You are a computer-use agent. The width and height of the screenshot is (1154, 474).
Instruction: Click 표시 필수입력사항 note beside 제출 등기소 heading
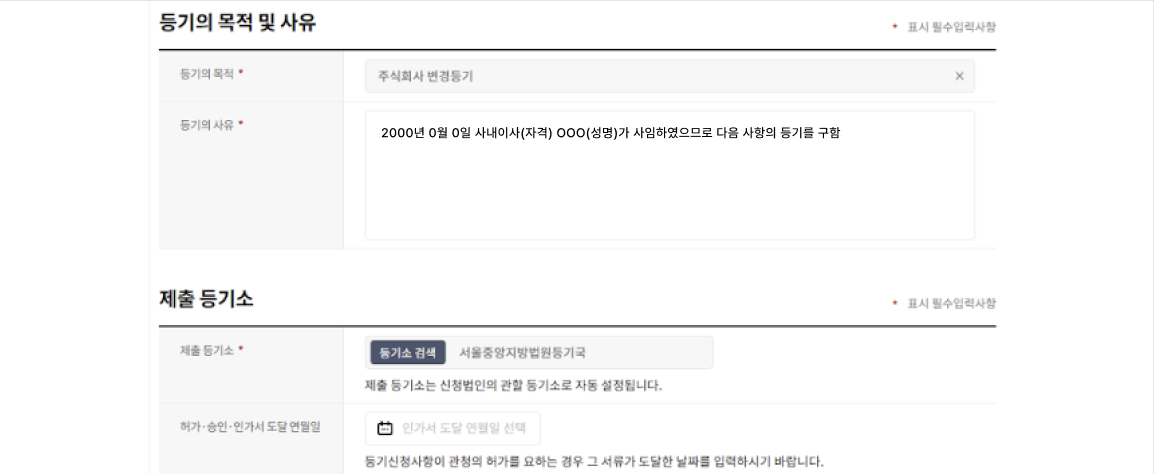coord(952,303)
